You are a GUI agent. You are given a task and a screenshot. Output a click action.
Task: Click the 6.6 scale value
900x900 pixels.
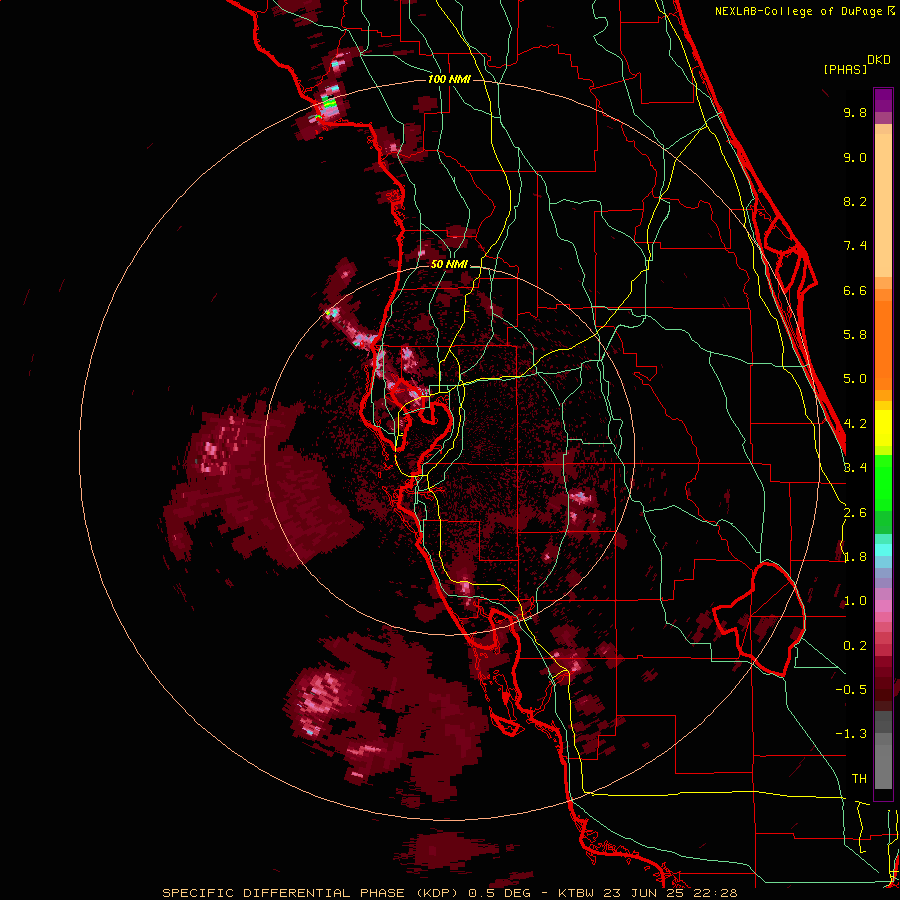pos(855,290)
